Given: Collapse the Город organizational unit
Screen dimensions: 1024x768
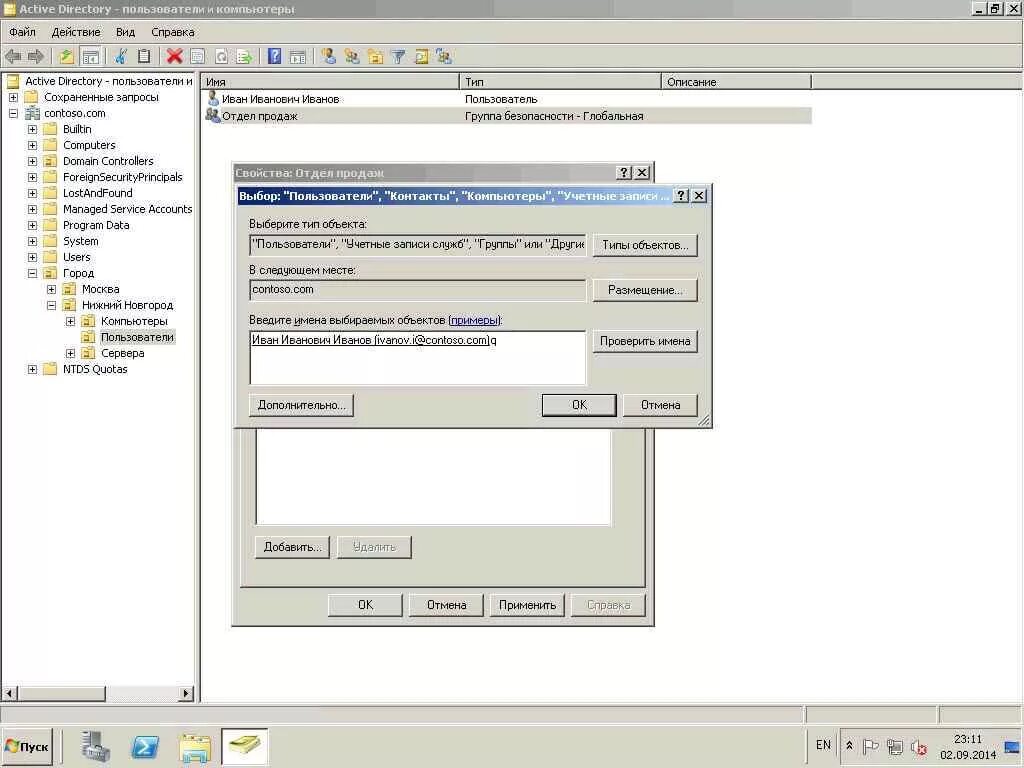Looking at the screenshot, I should click(x=32, y=274).
